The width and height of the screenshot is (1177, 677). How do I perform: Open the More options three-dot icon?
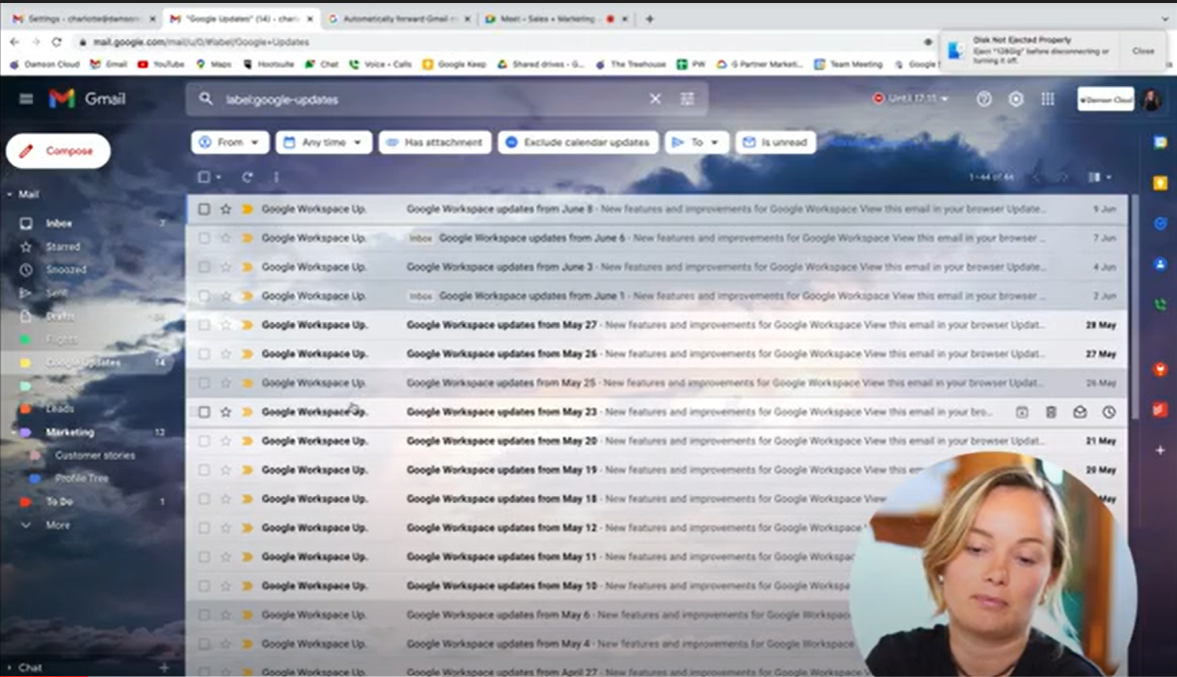coord(276,177)
